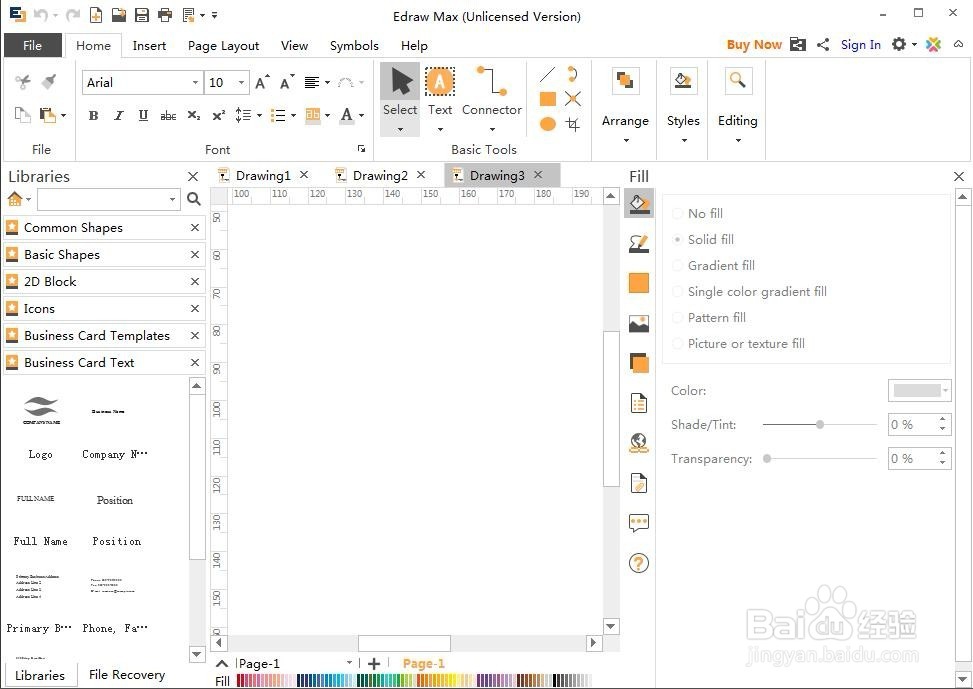973x689 pixels.
Task: Click the Save icon in title bar
Action: 141,15
